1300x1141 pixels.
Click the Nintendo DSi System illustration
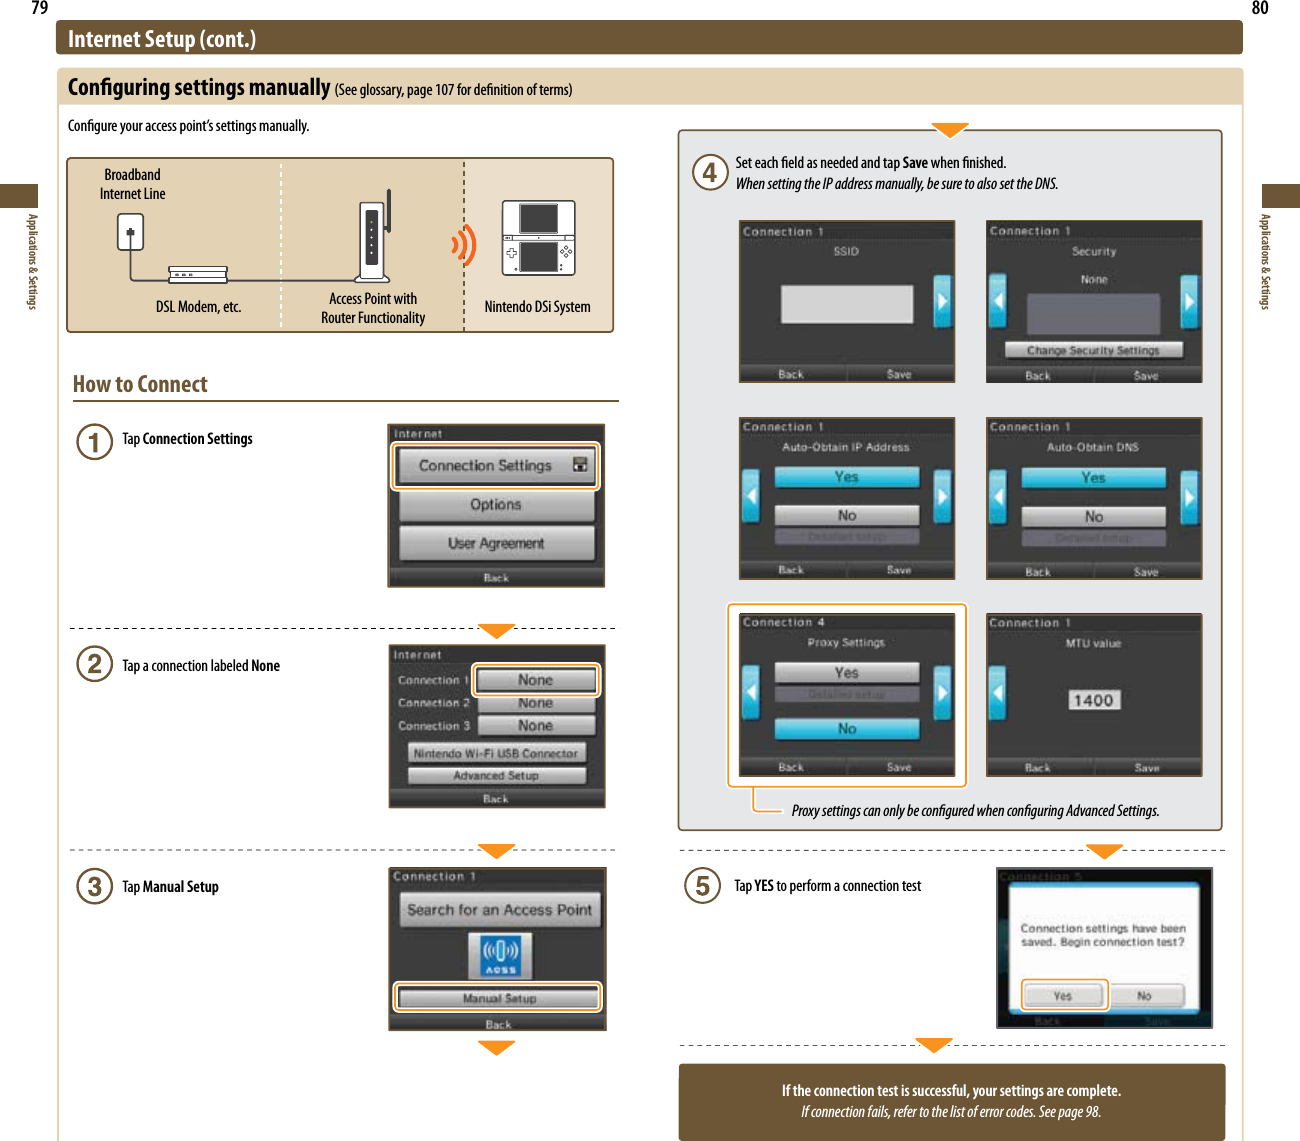tap(538, 238)
